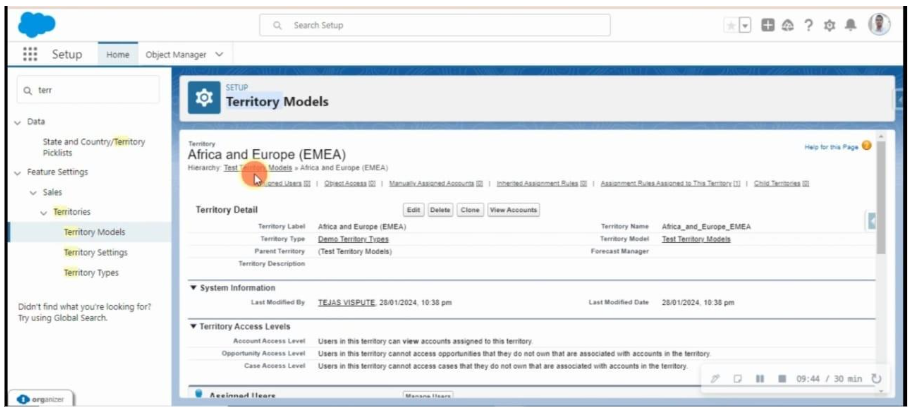
Task: Click the global actions plus icon
Action: 769,25
